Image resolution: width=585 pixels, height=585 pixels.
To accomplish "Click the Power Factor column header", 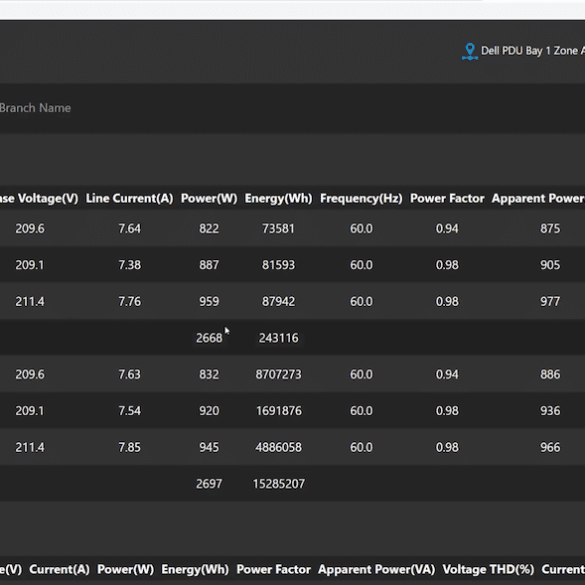I will point(447,198).
